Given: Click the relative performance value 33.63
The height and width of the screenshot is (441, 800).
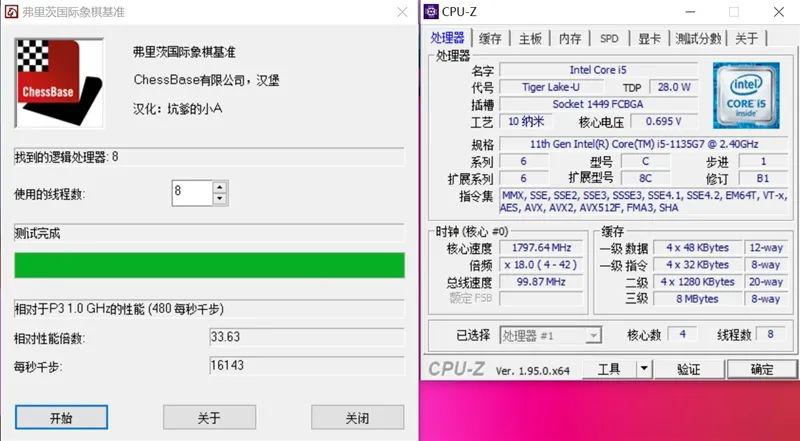Looking at the screenshot, I should pyautogui.click(x=307, y=337).
